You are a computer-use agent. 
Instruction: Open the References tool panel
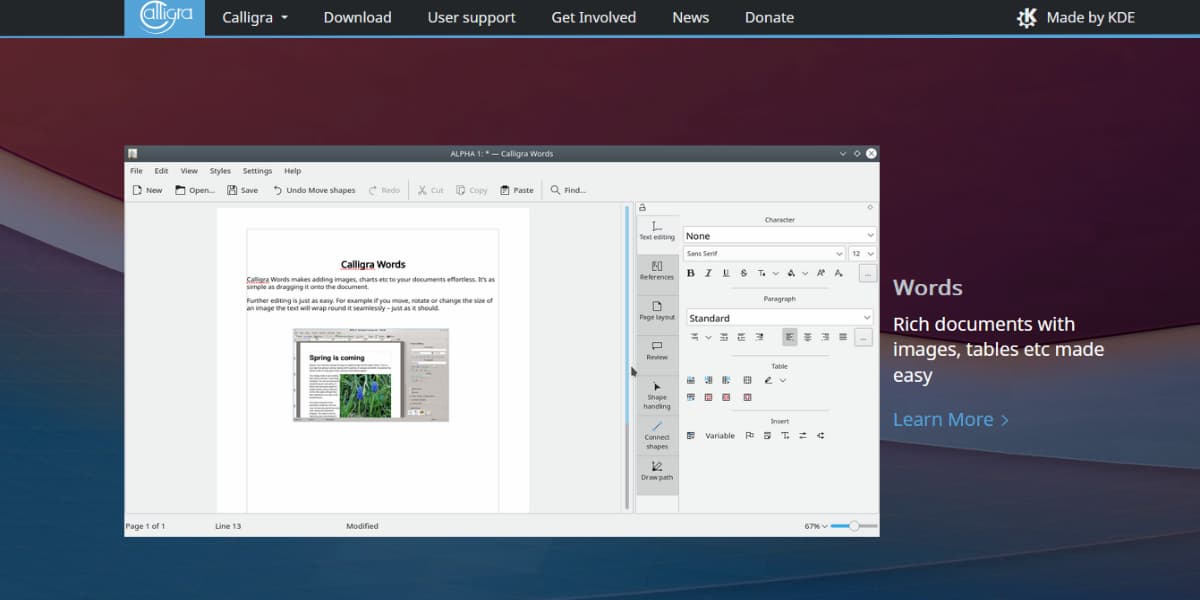(657, 271)
